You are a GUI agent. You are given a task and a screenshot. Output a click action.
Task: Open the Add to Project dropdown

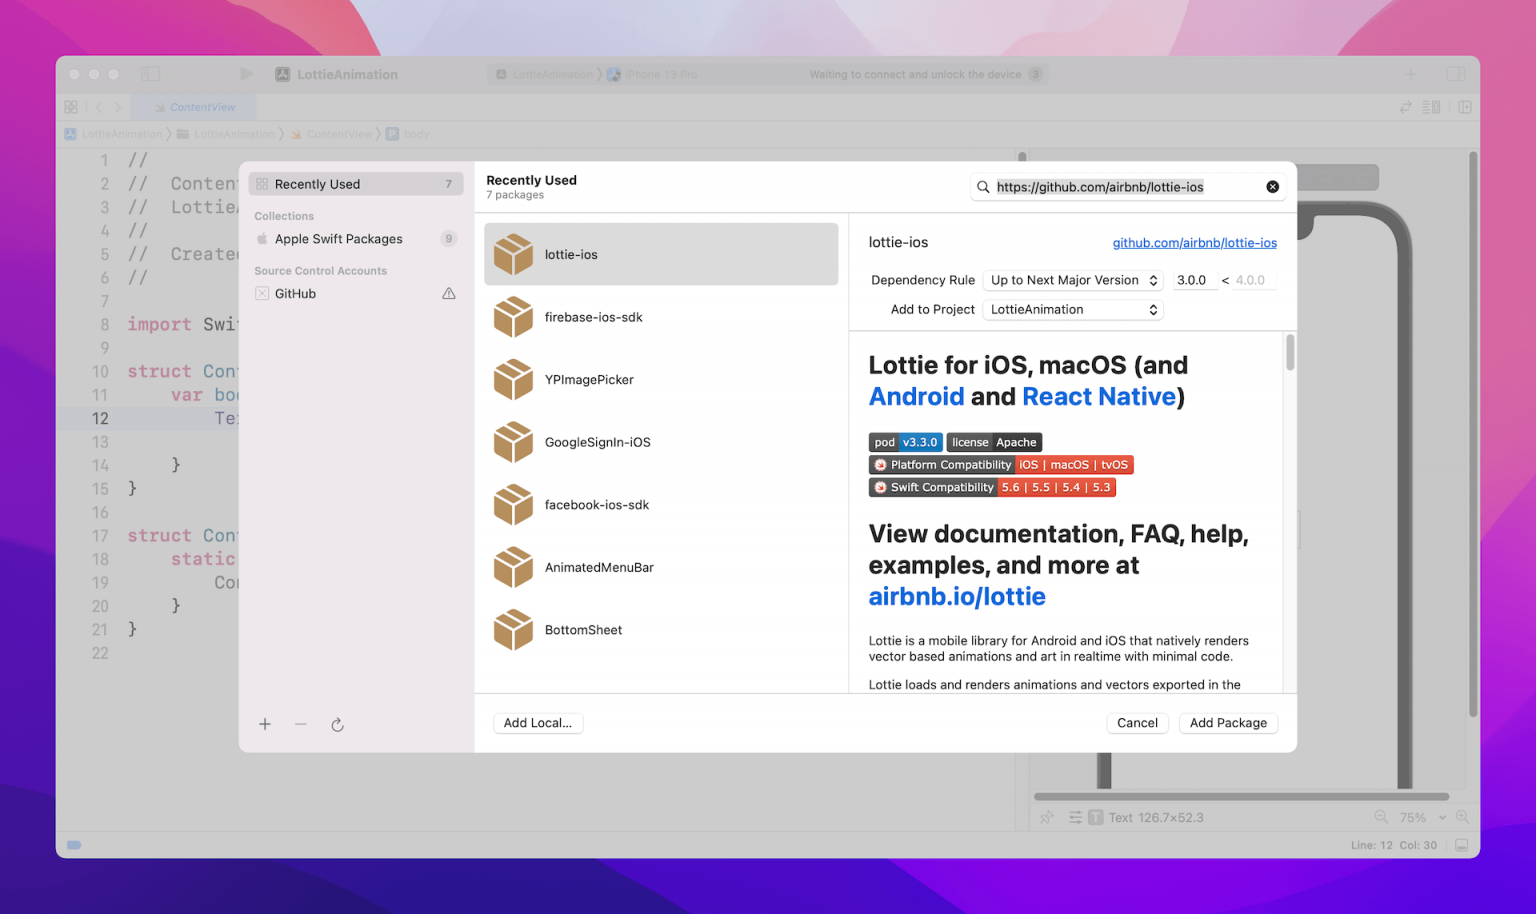(x=1073, y=310)
